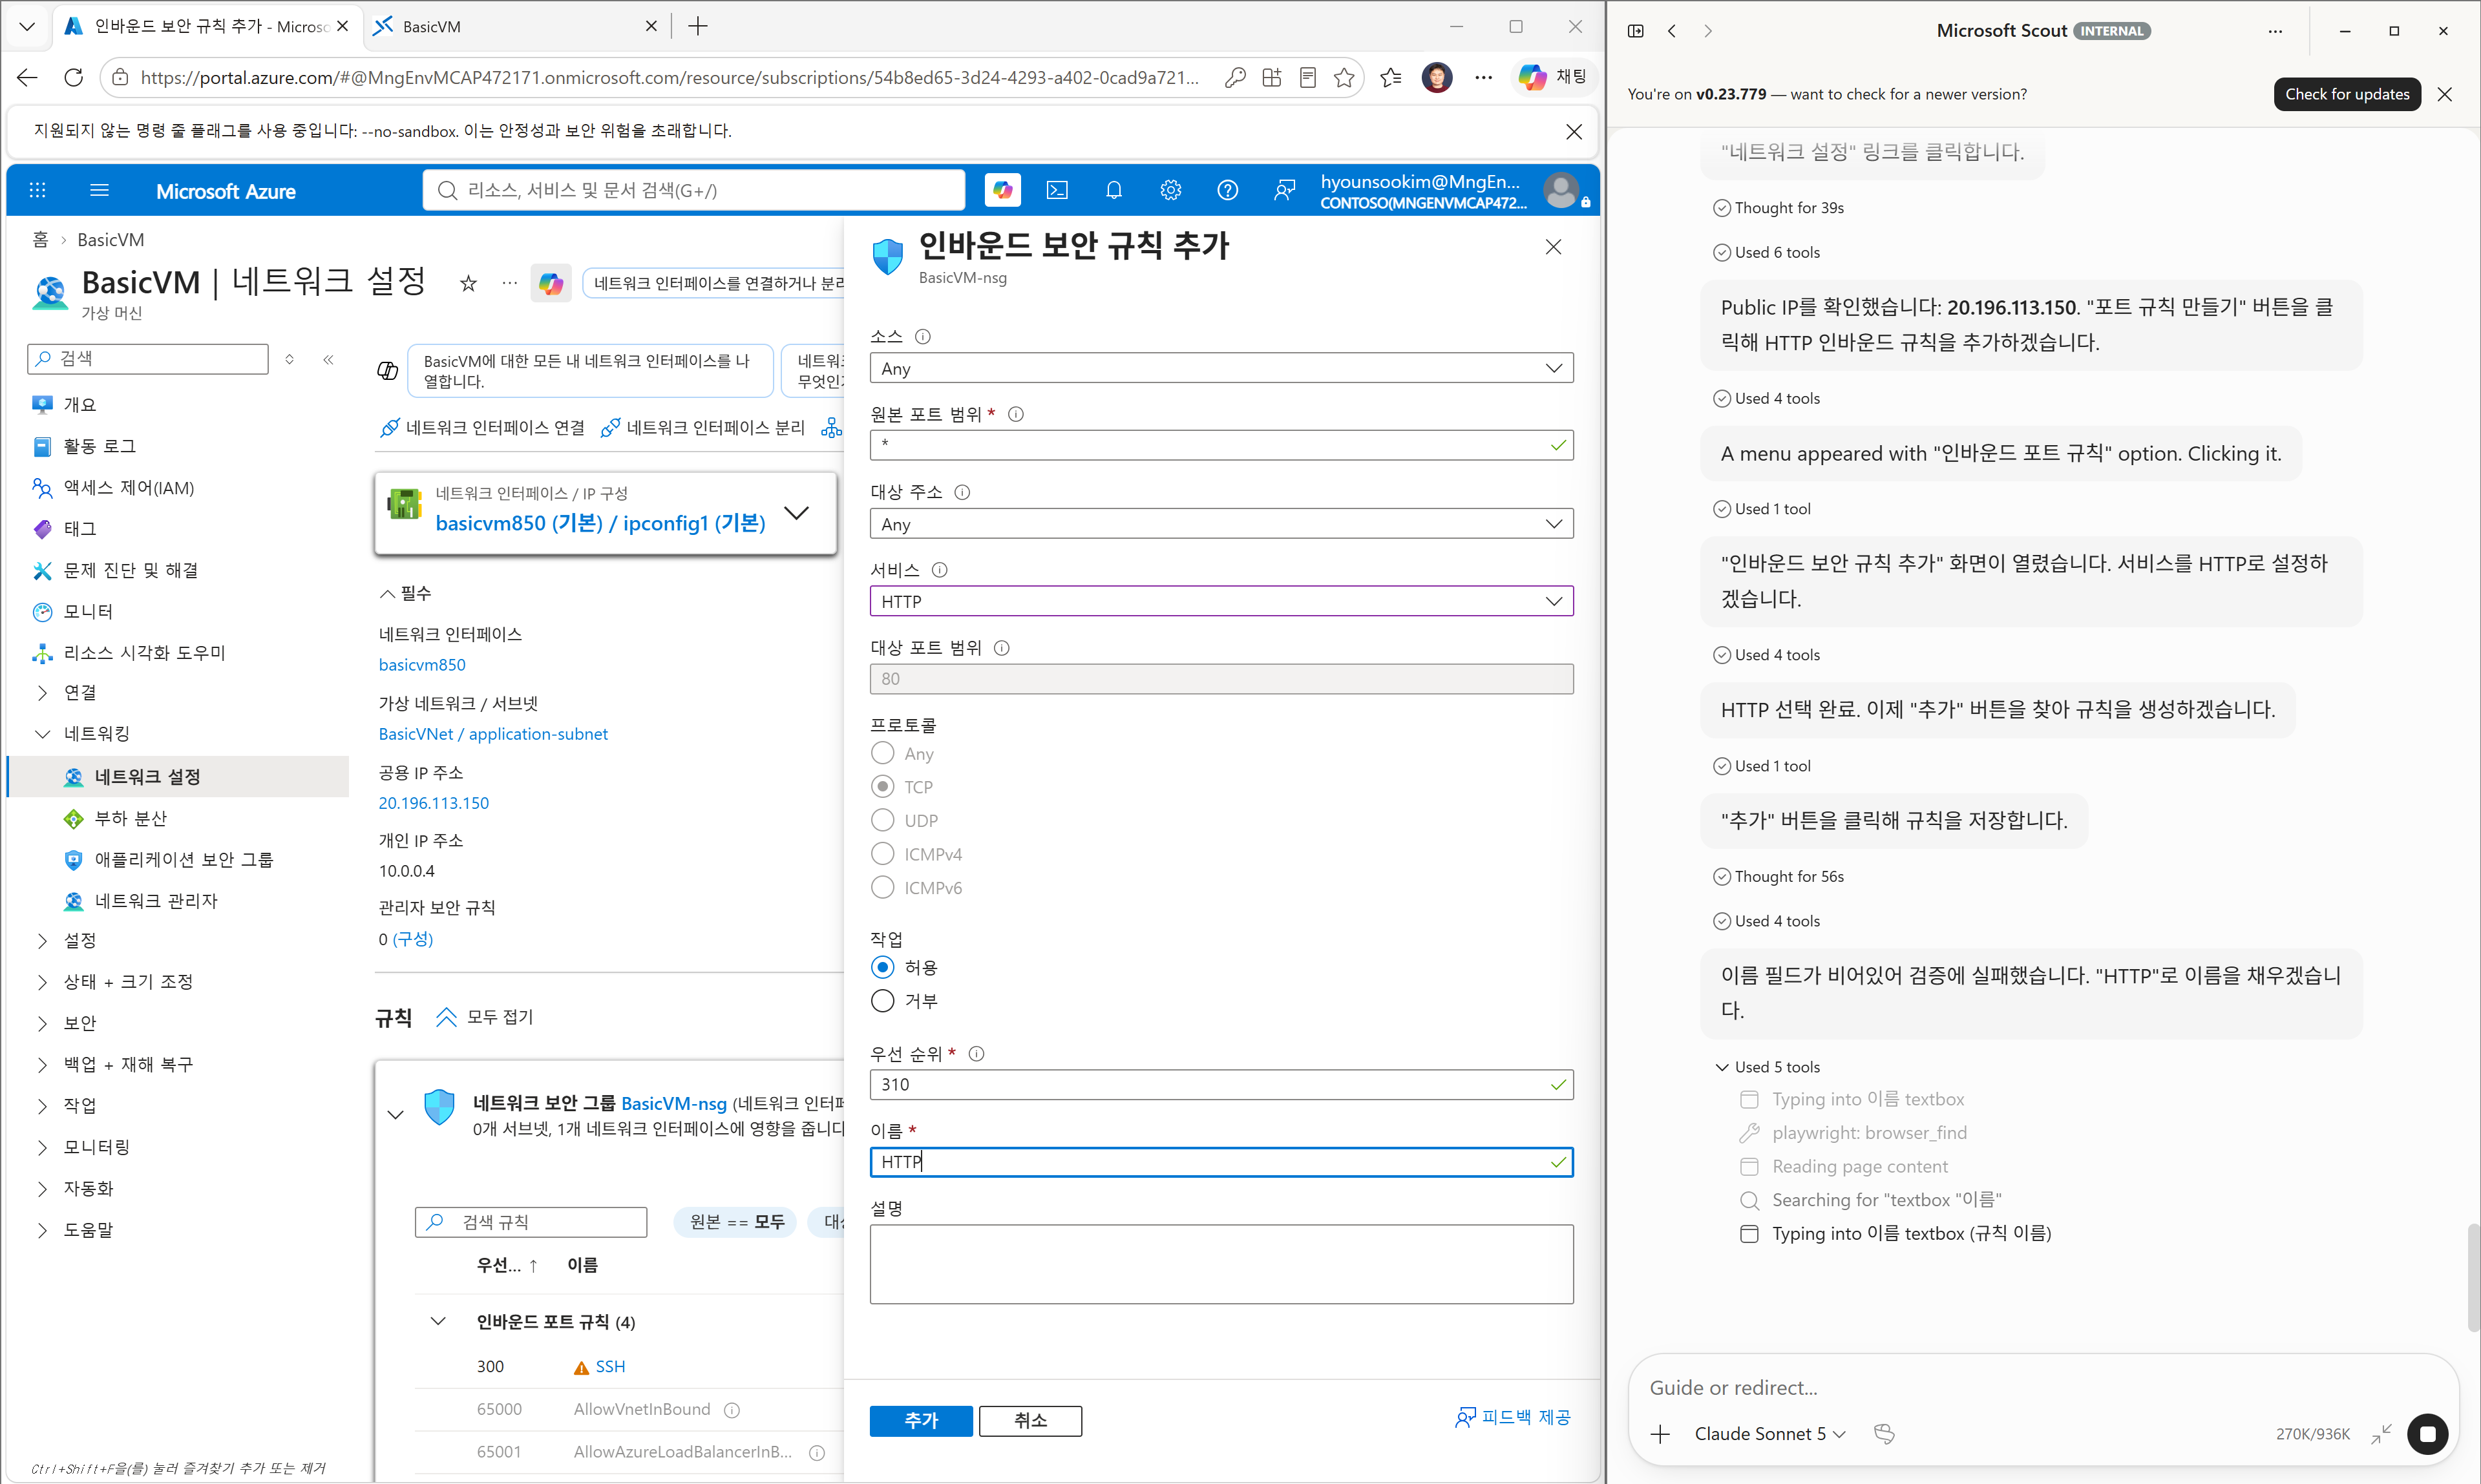This screenshot has height=1484, width=2481.
Task: Expand the 보안 menu group
Action: click(x=42, y=1023)
